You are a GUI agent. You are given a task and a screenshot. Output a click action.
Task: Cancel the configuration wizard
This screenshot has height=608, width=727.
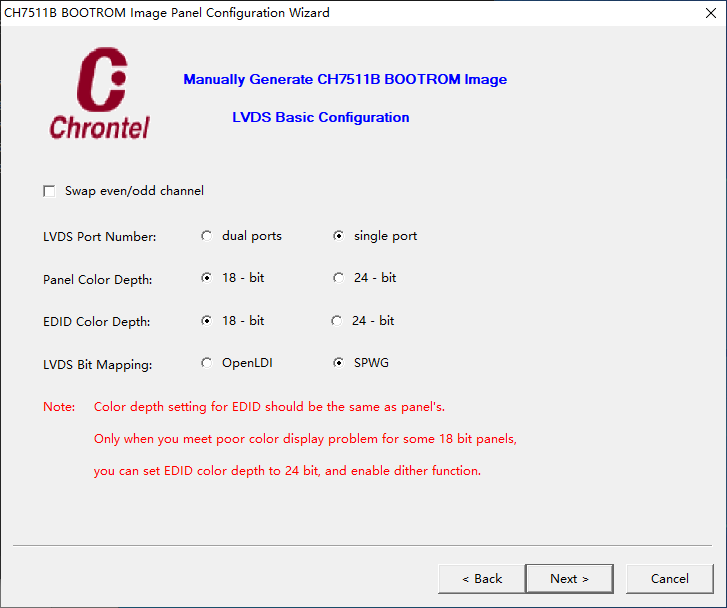click(670, 579)
